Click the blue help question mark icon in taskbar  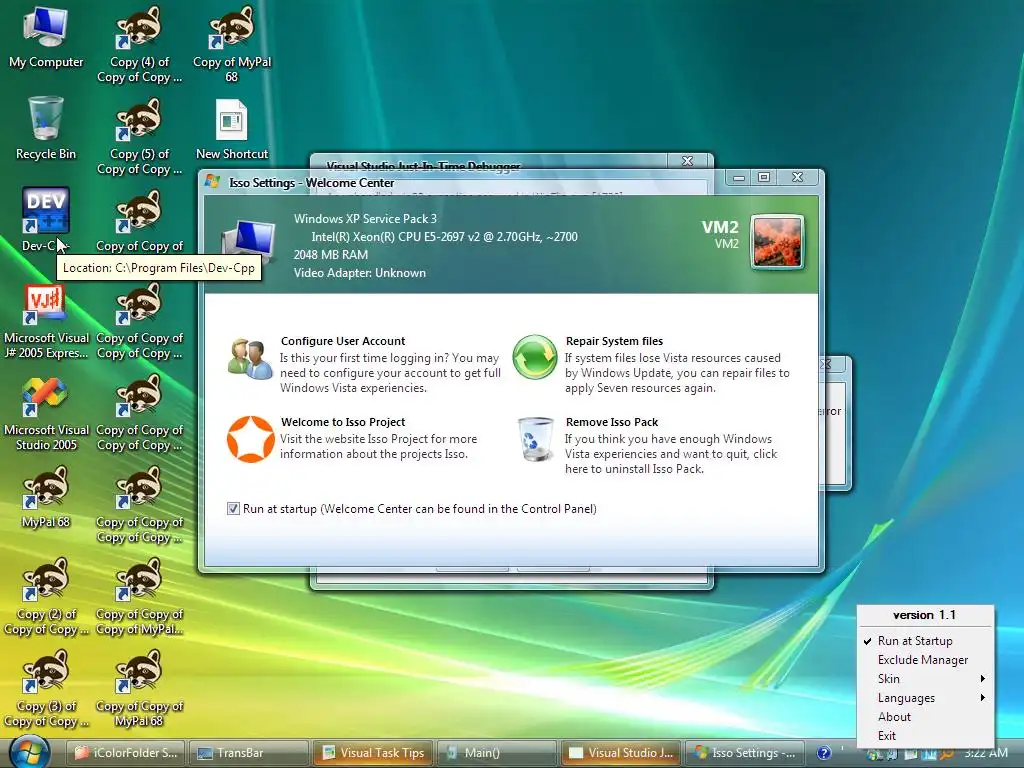[x=824, y=753]
